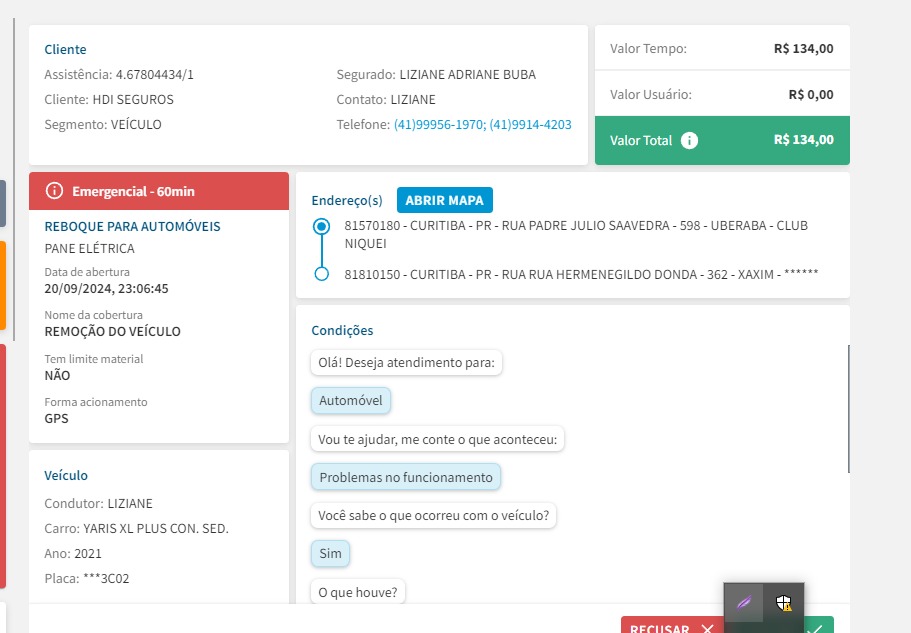This screenshot has width=911, height=633.
Task: Click the REBOQUE PARA AUTOMÓVEIS heading
Action: [x=132, y=227]
